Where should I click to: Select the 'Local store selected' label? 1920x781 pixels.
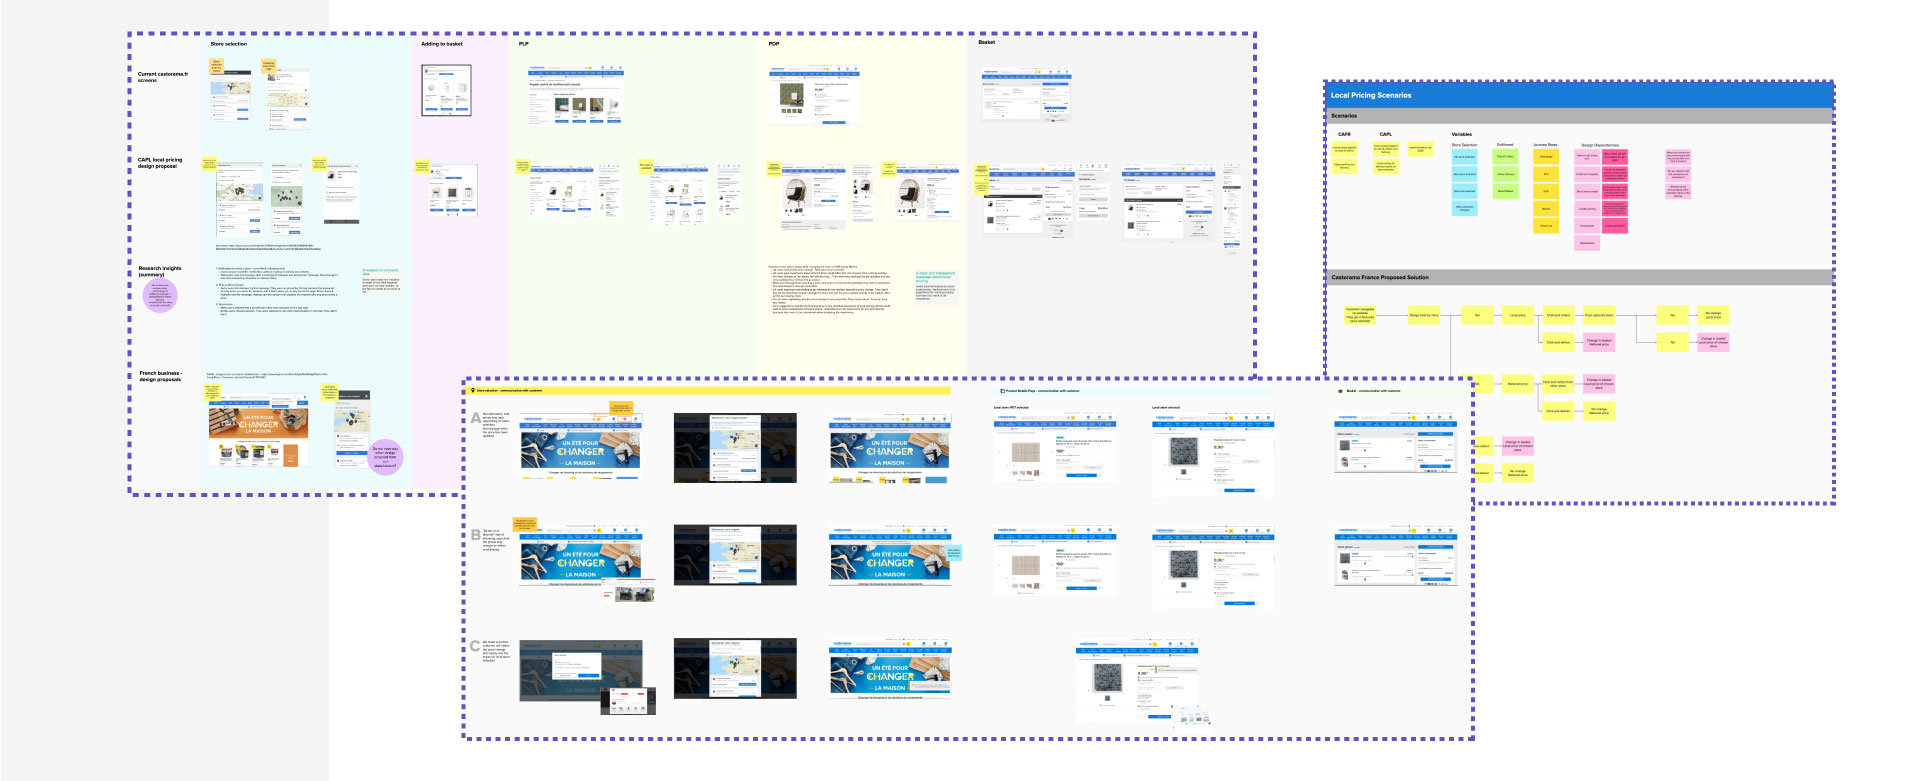(x=1165, y=407)
